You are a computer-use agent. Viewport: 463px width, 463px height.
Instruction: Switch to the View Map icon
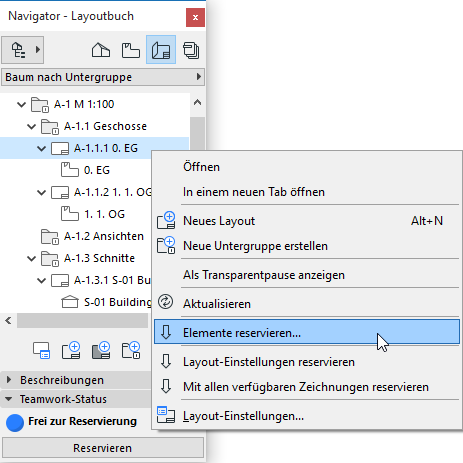pyautogui.click(x=130, y=50)
